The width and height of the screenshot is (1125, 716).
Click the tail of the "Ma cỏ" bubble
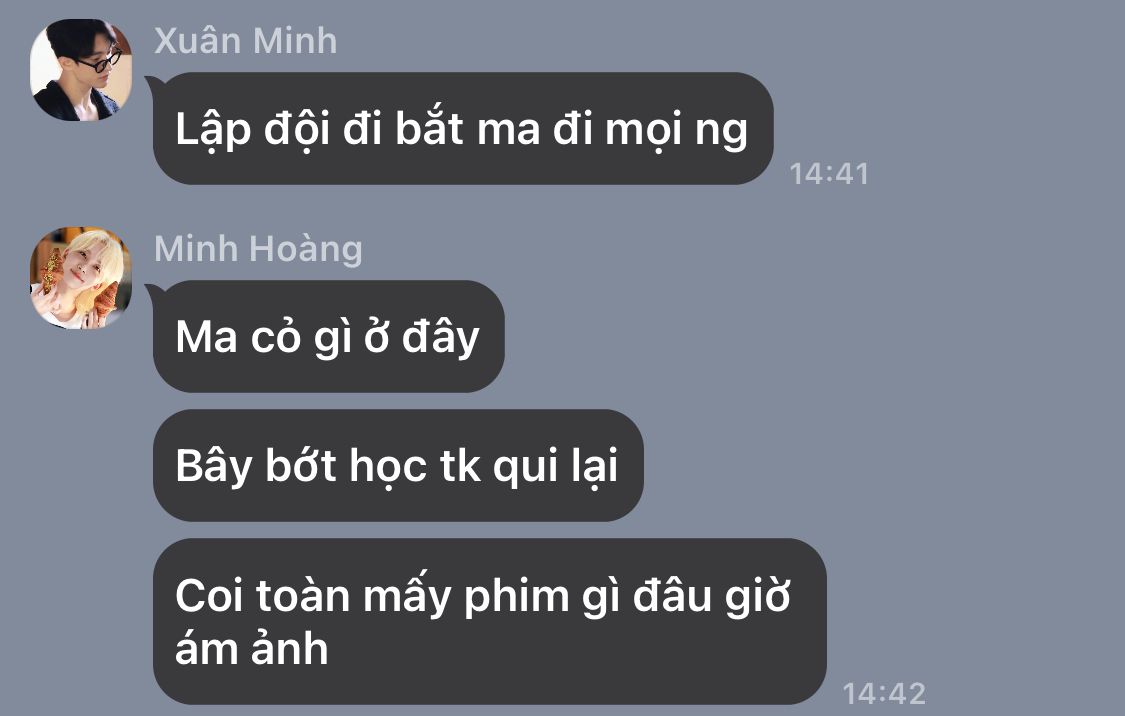[151, 291]
